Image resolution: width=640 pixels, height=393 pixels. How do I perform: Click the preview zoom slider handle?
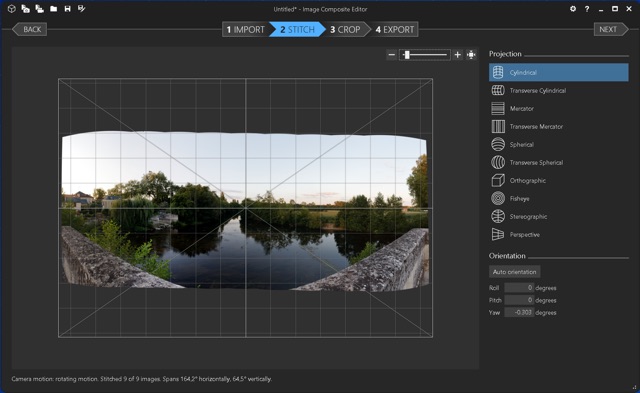click(x=407, y=55)
